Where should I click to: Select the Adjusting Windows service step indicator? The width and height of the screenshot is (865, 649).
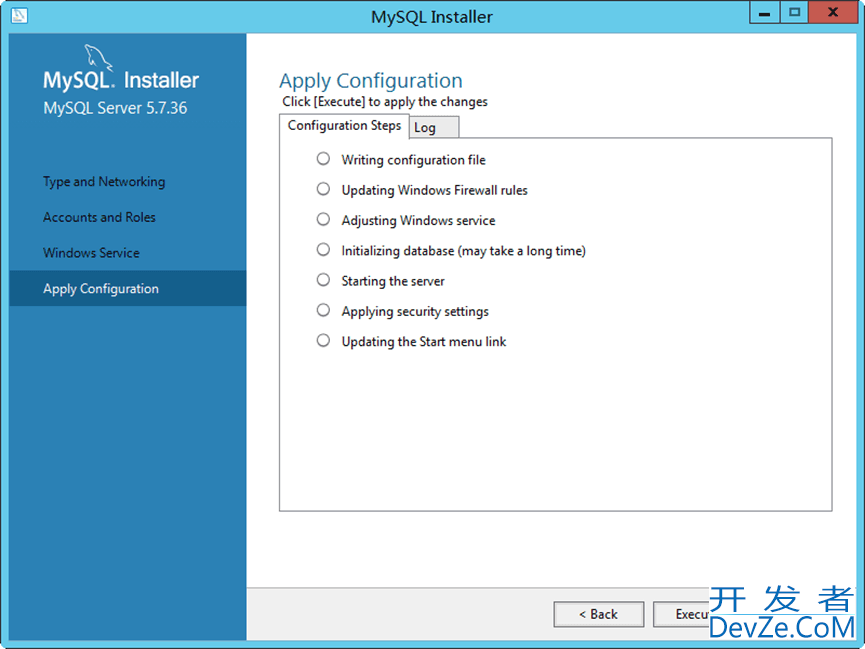(323, 220)
